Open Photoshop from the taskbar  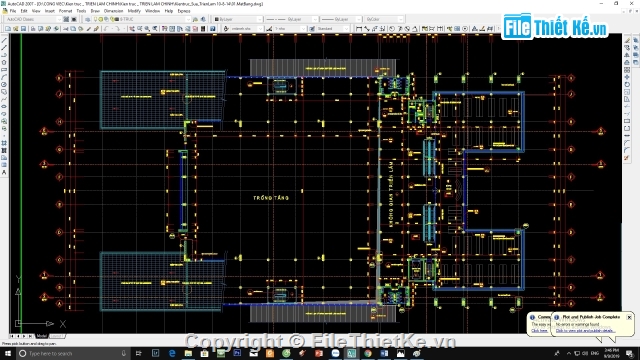click(237, 353)
